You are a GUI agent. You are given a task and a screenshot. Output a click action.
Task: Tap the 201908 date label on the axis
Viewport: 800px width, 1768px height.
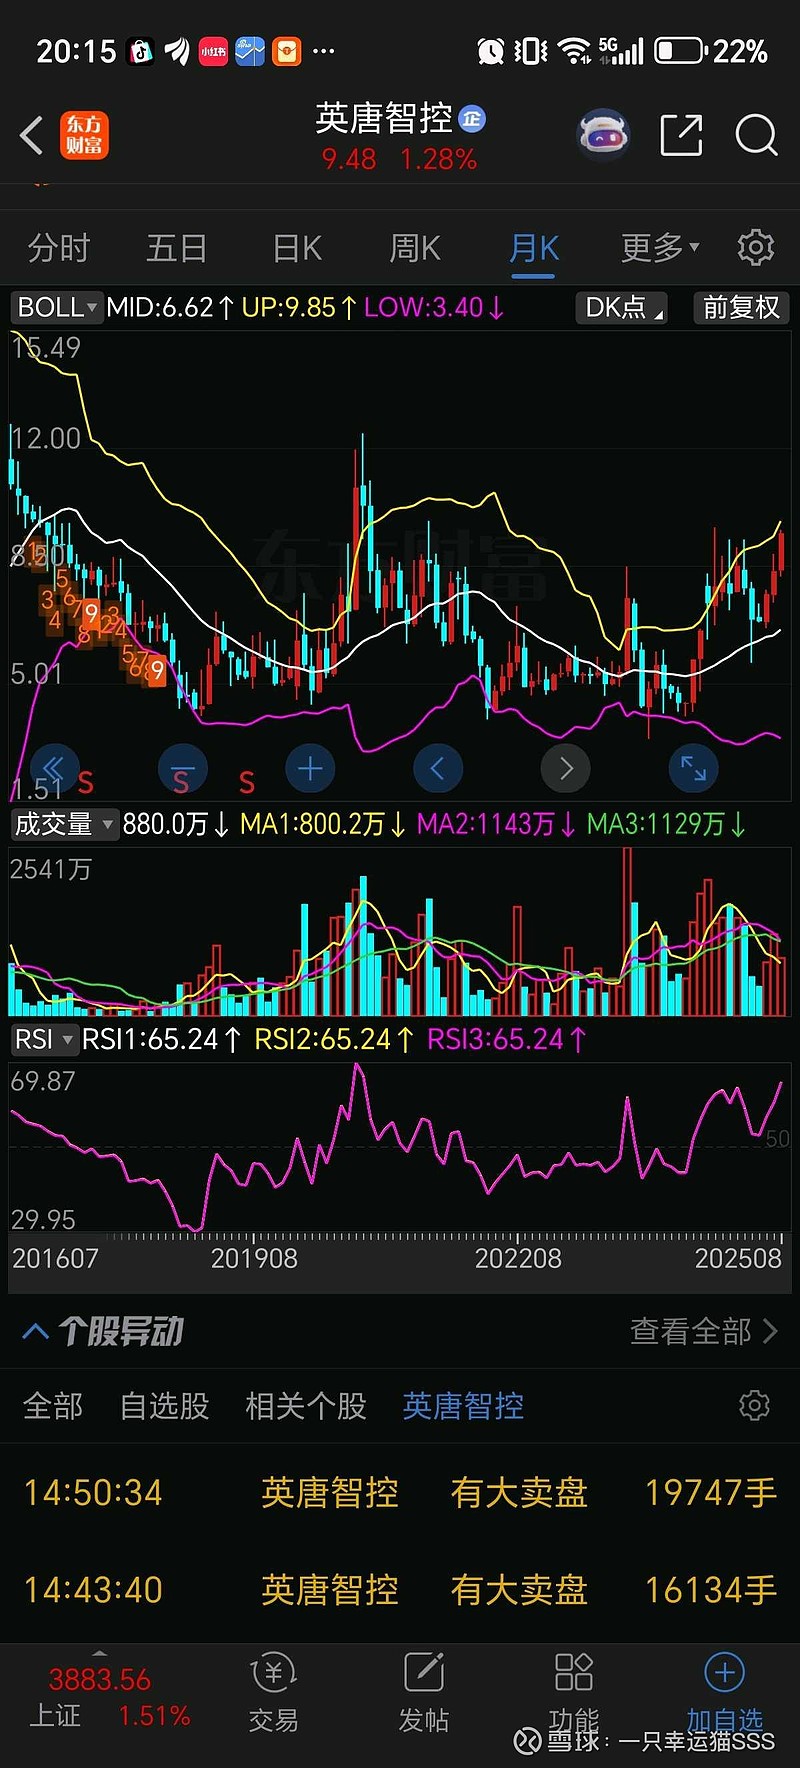click(x=254, y=1258)
